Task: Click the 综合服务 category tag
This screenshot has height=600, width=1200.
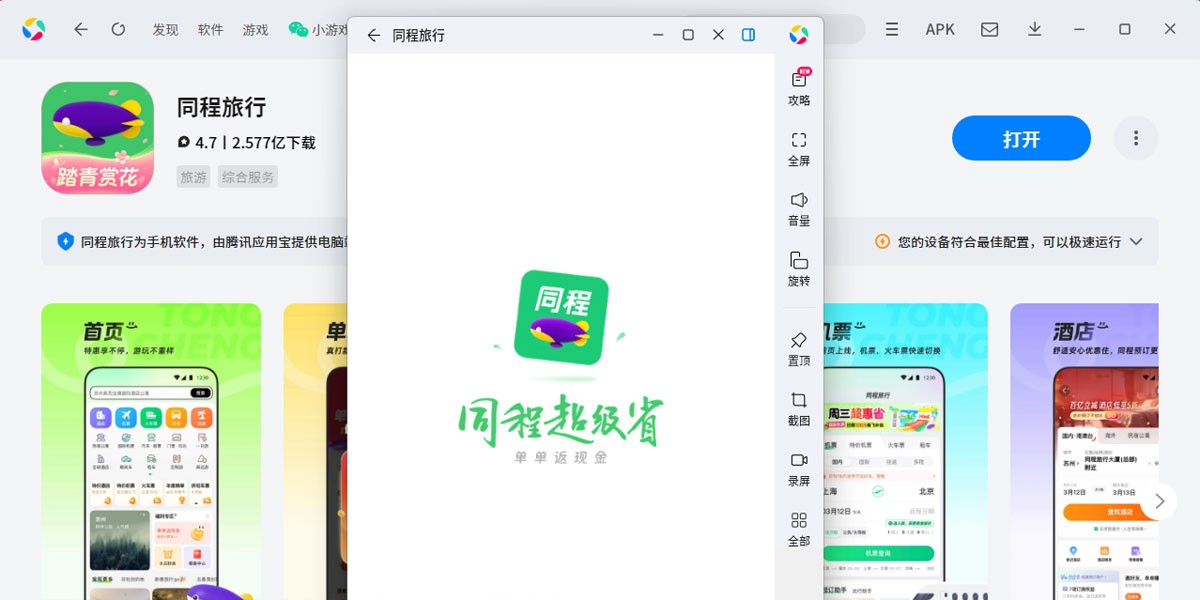Action: click(248, 177)
